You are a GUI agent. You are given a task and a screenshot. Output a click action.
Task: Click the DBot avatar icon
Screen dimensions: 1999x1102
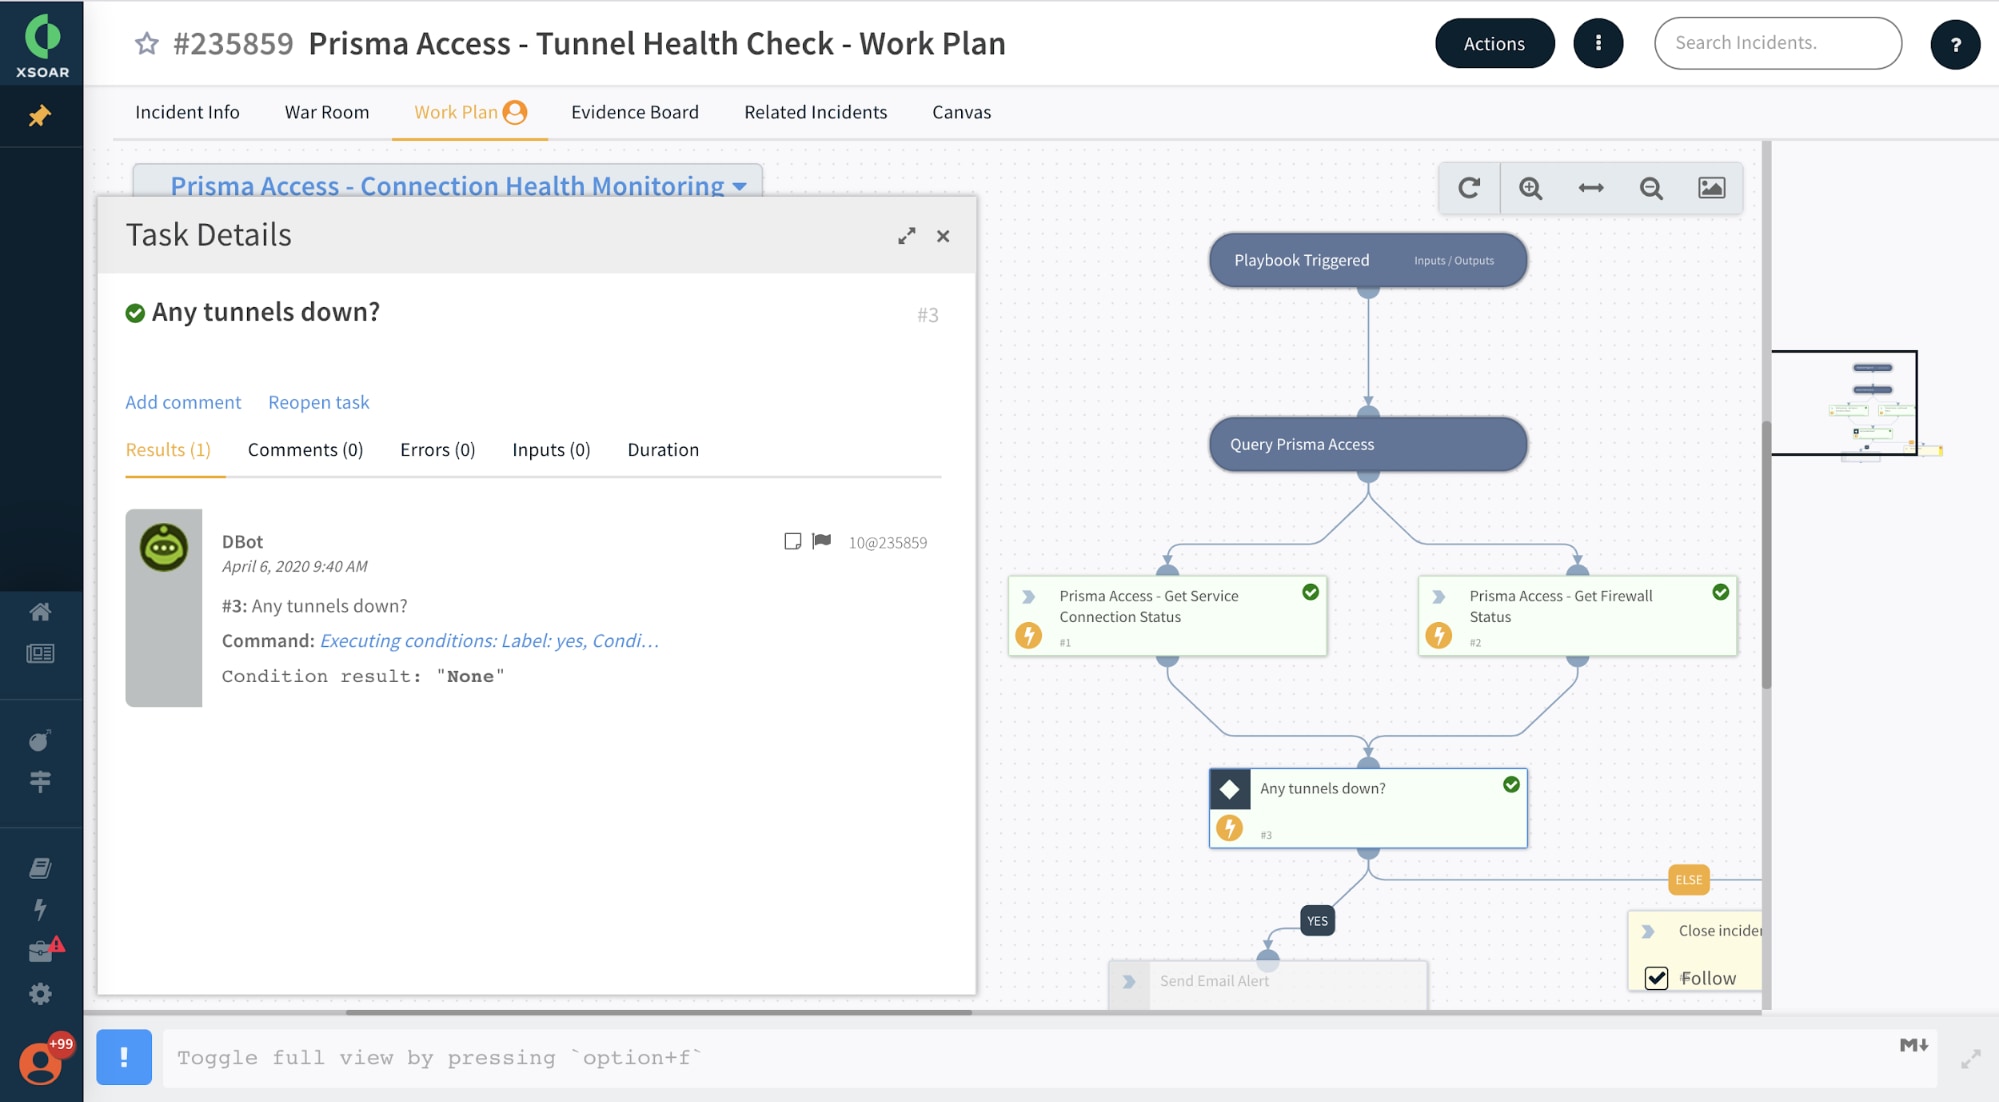pos(164,547)
